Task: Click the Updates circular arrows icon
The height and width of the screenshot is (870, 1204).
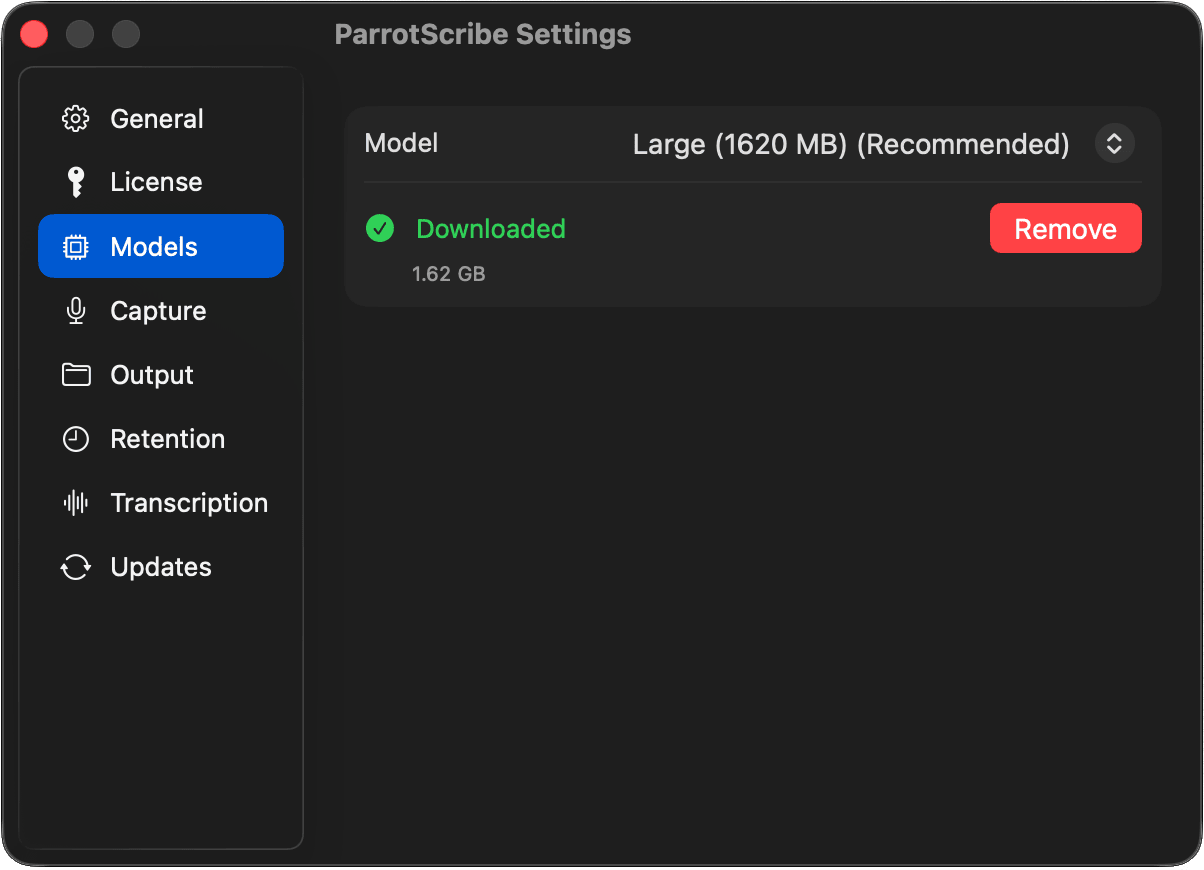Action: [76, 567]
